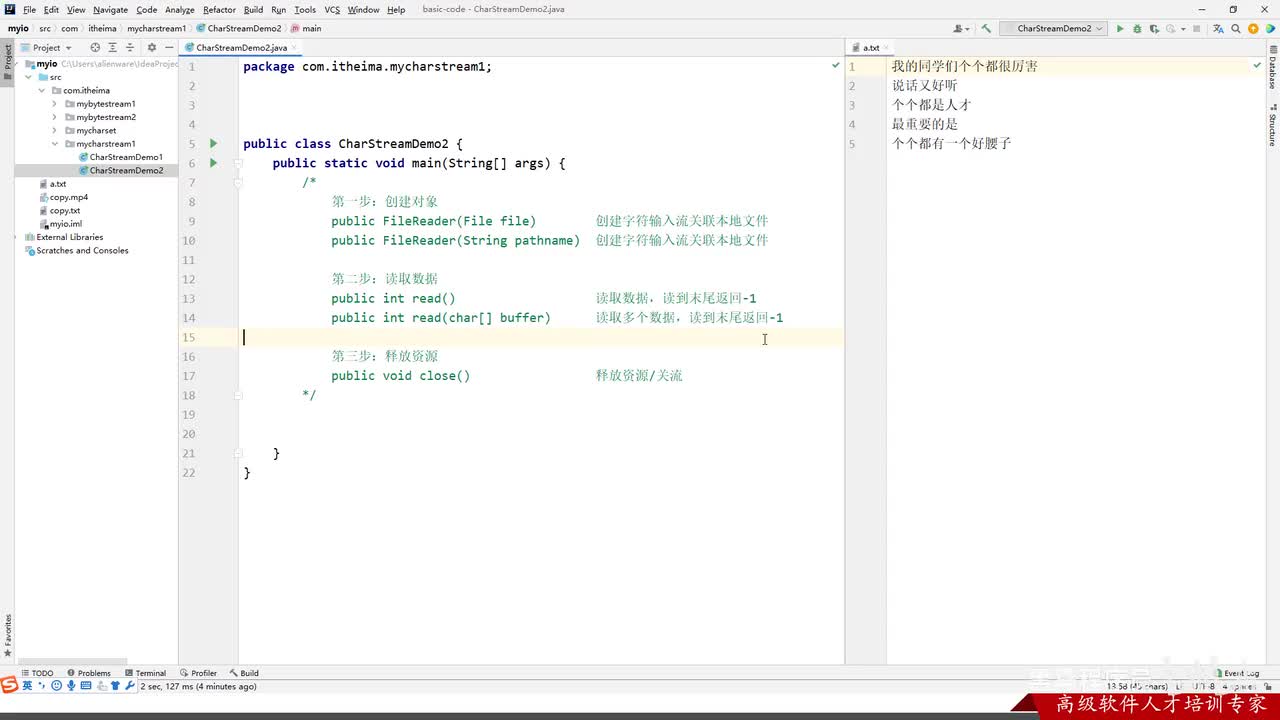The height and width of the screenshot is (720, 1280).
Task: Open the File menu
Action: [x=29, y=10]
